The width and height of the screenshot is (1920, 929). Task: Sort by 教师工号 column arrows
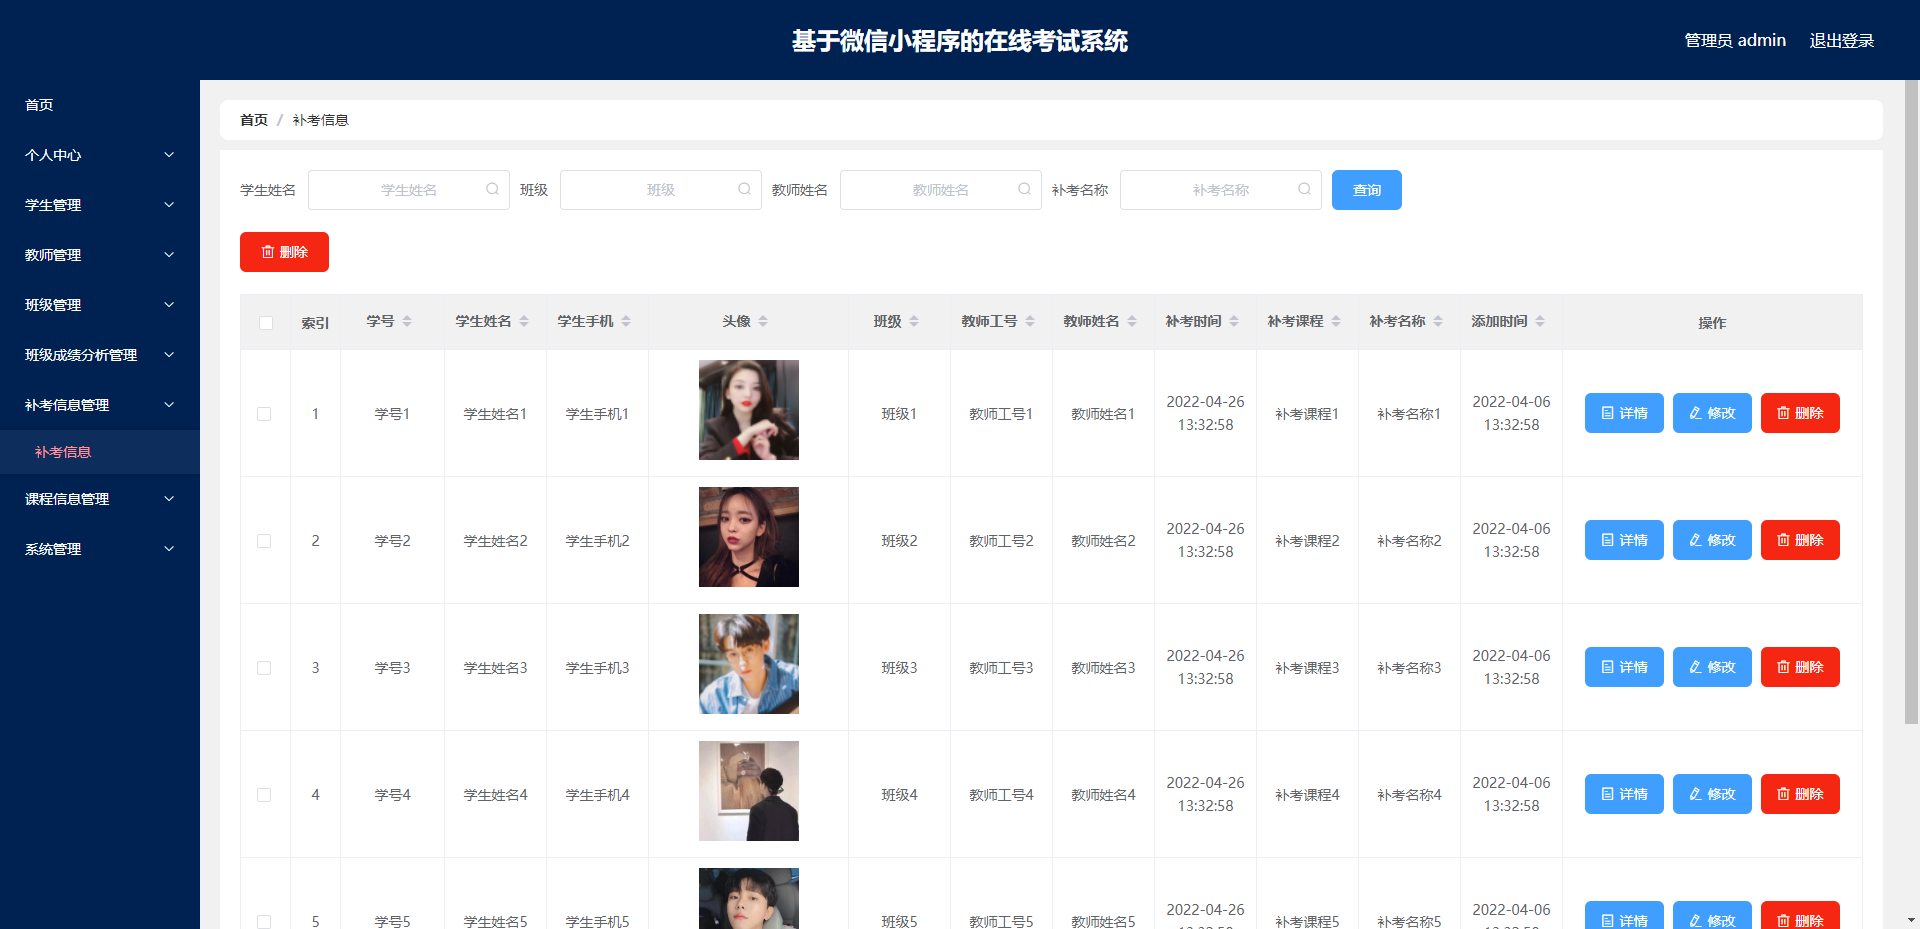point(1030,321)
